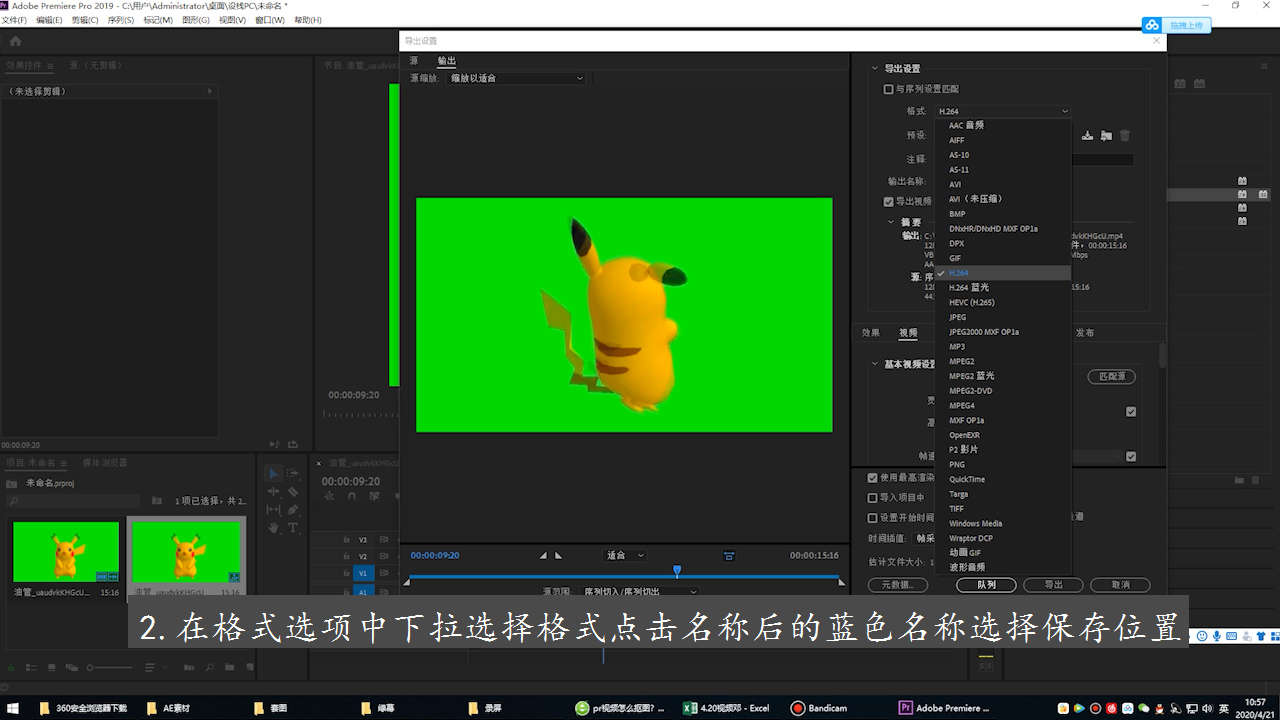Image resolution: width=1280 pixels, height=720 pixels.
Task: Click the 匹配源 match source button
Action: click(x=1111, y=377)
